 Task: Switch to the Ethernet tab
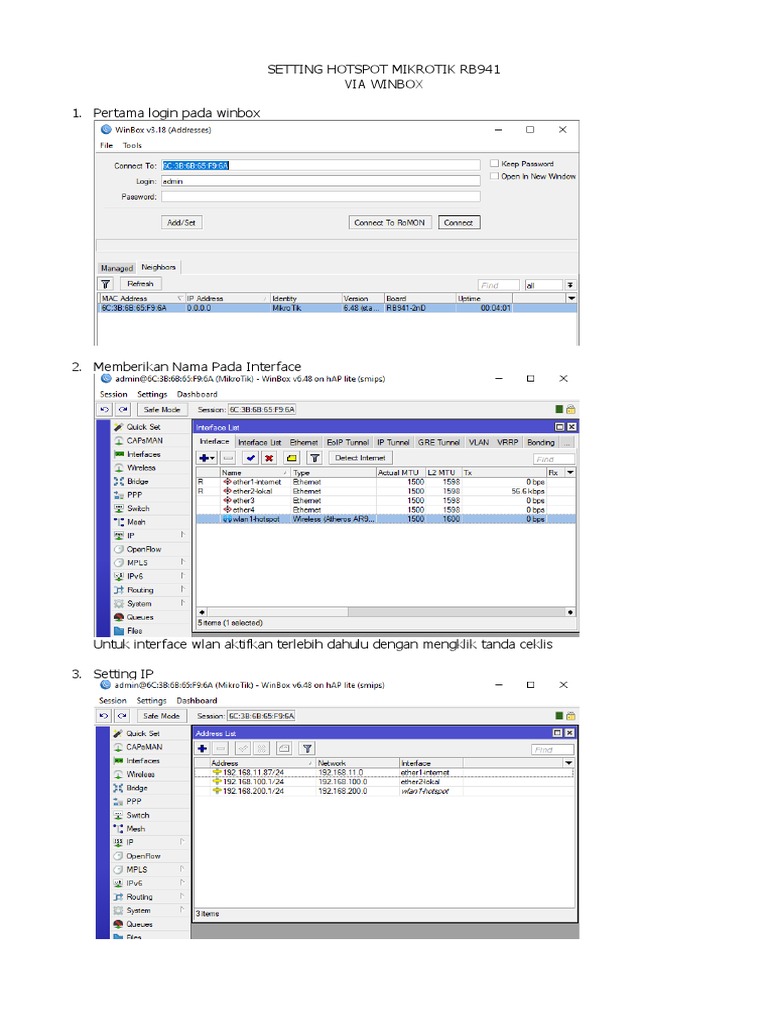coord(304,442)
